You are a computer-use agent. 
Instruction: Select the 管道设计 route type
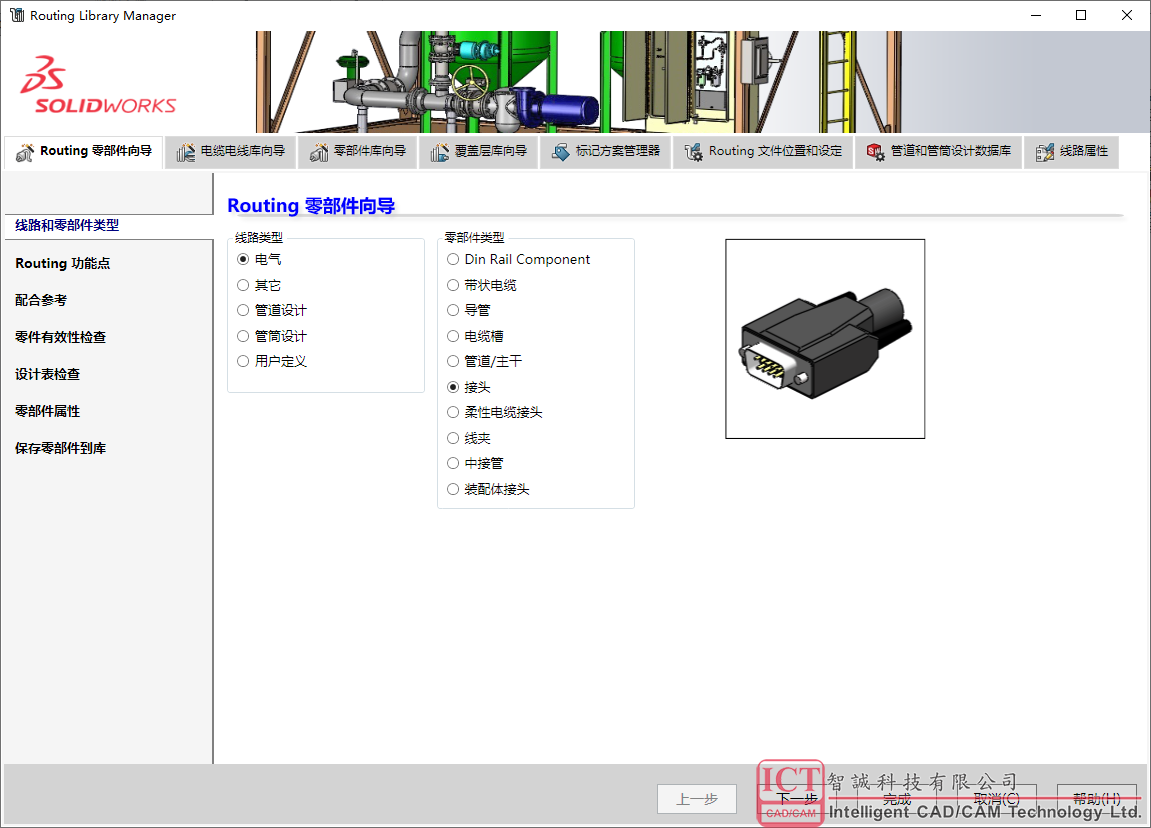[x=243, y=310]
